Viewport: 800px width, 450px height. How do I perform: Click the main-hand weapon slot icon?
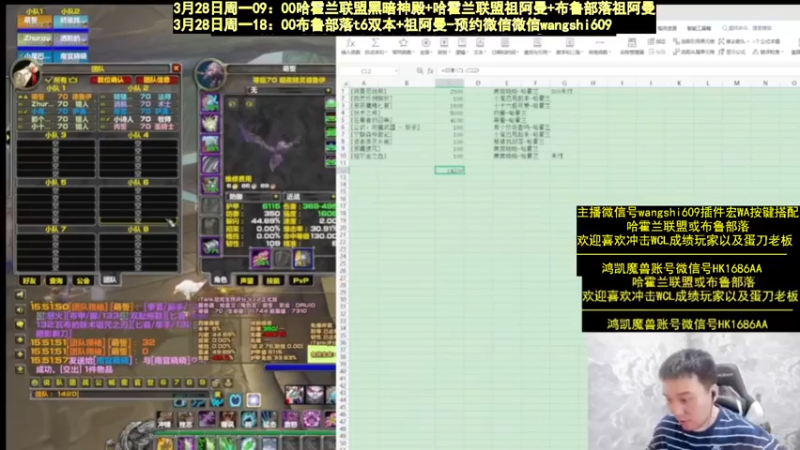261,259
